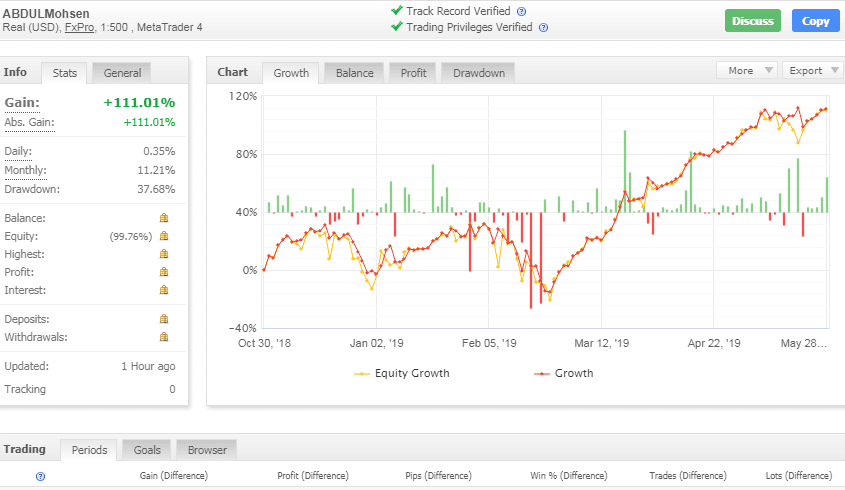Click the Withdrawals lock icon

164,337
